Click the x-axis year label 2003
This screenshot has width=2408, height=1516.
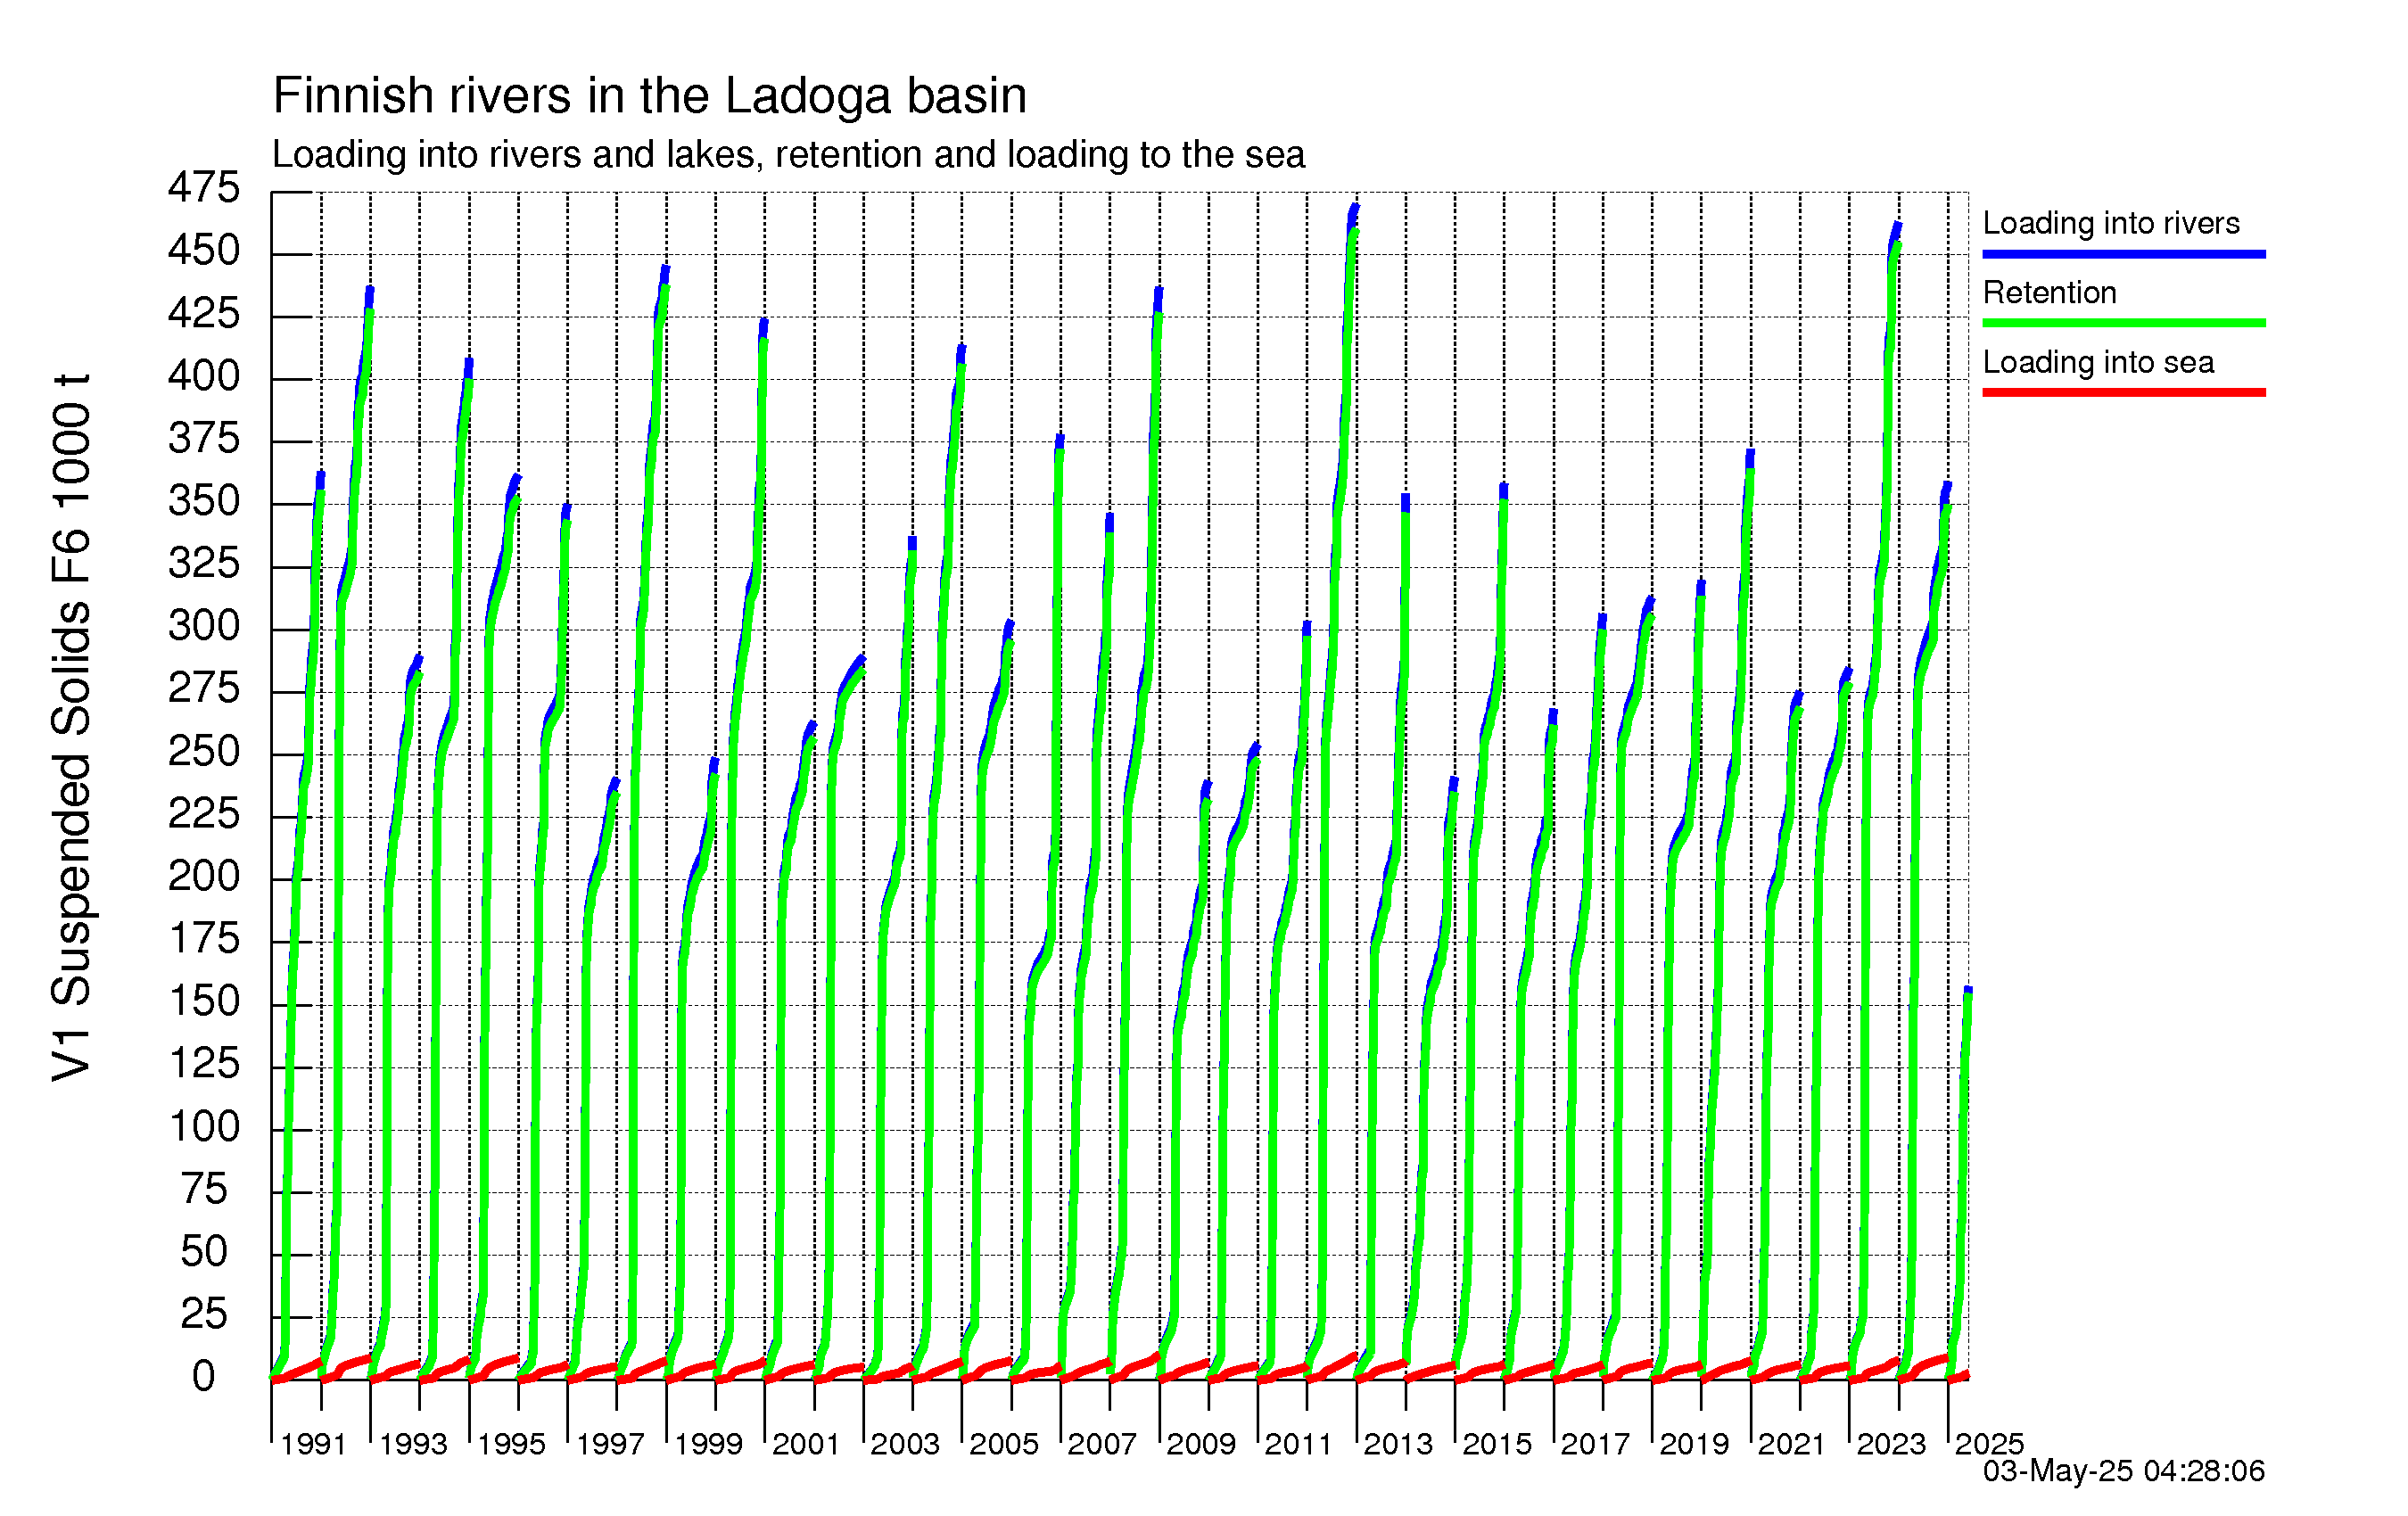[905, 1444]
